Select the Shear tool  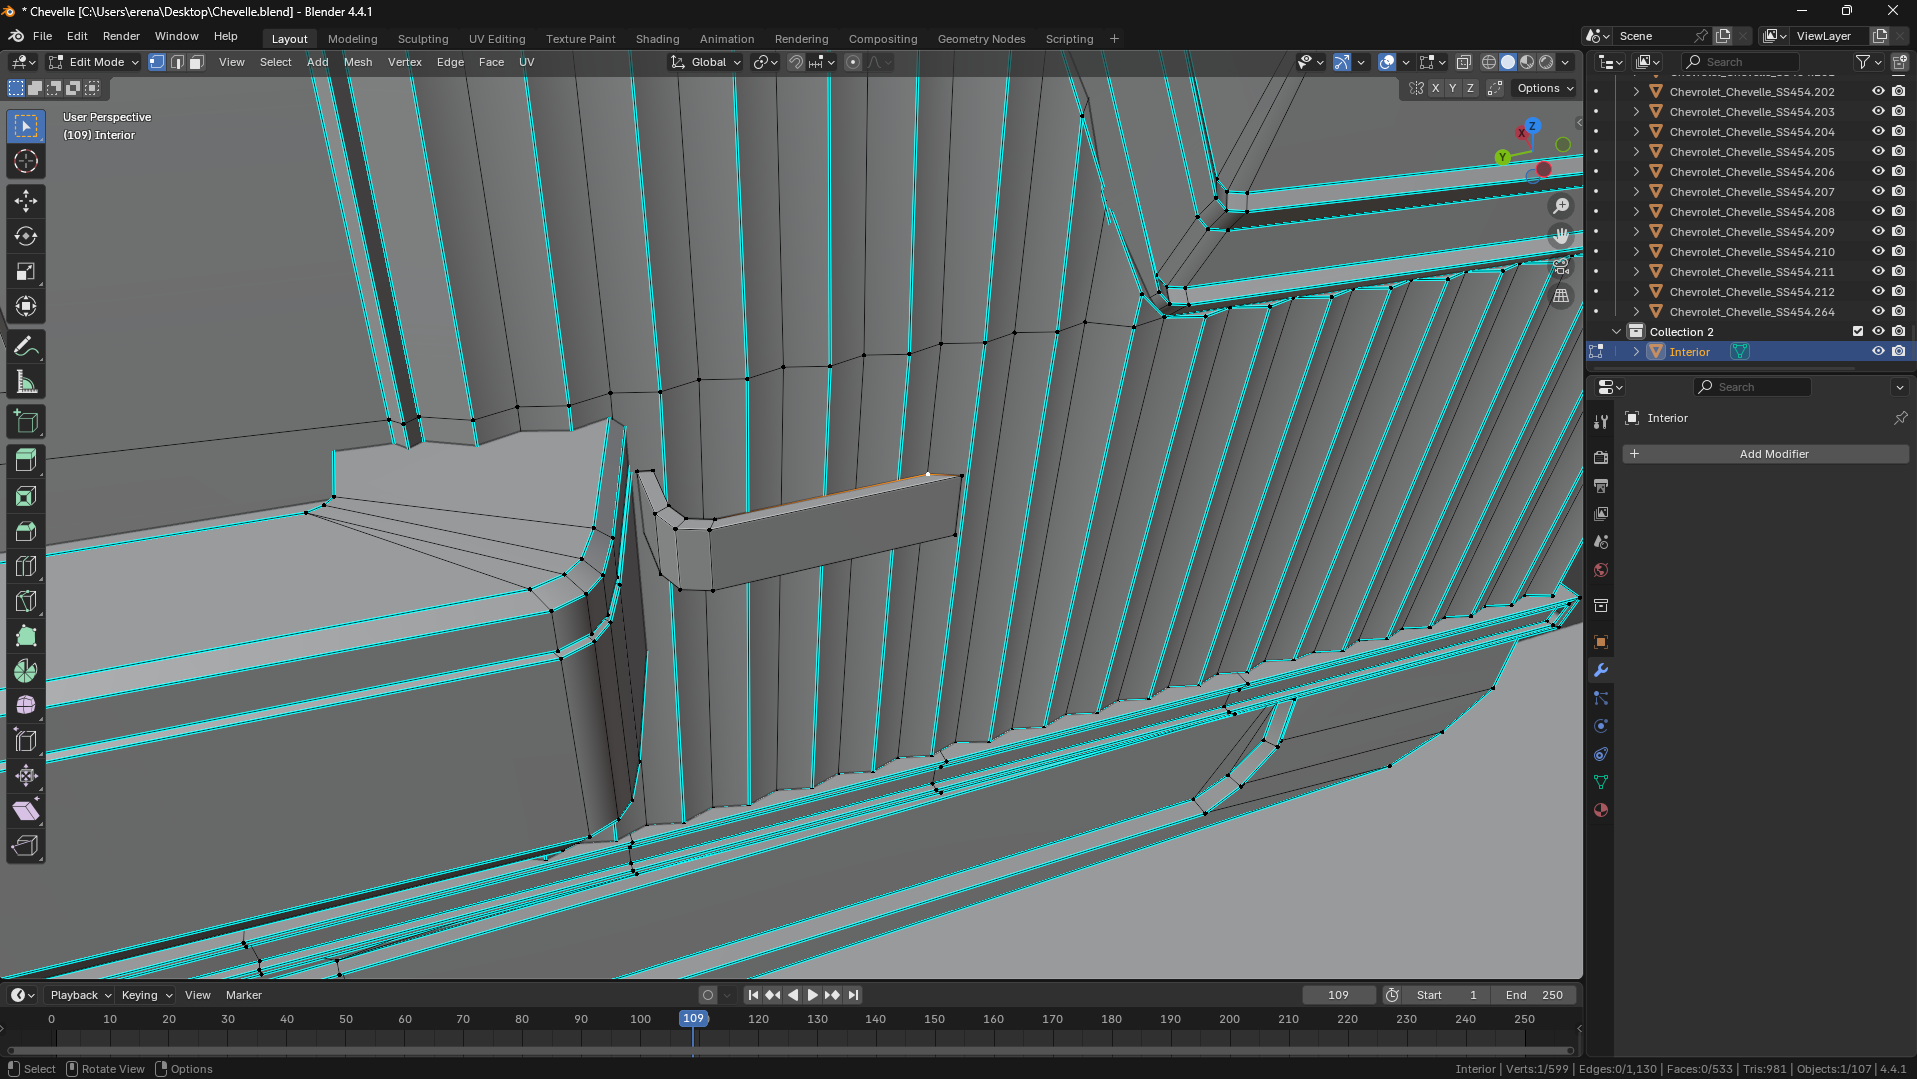click(26, 811)
